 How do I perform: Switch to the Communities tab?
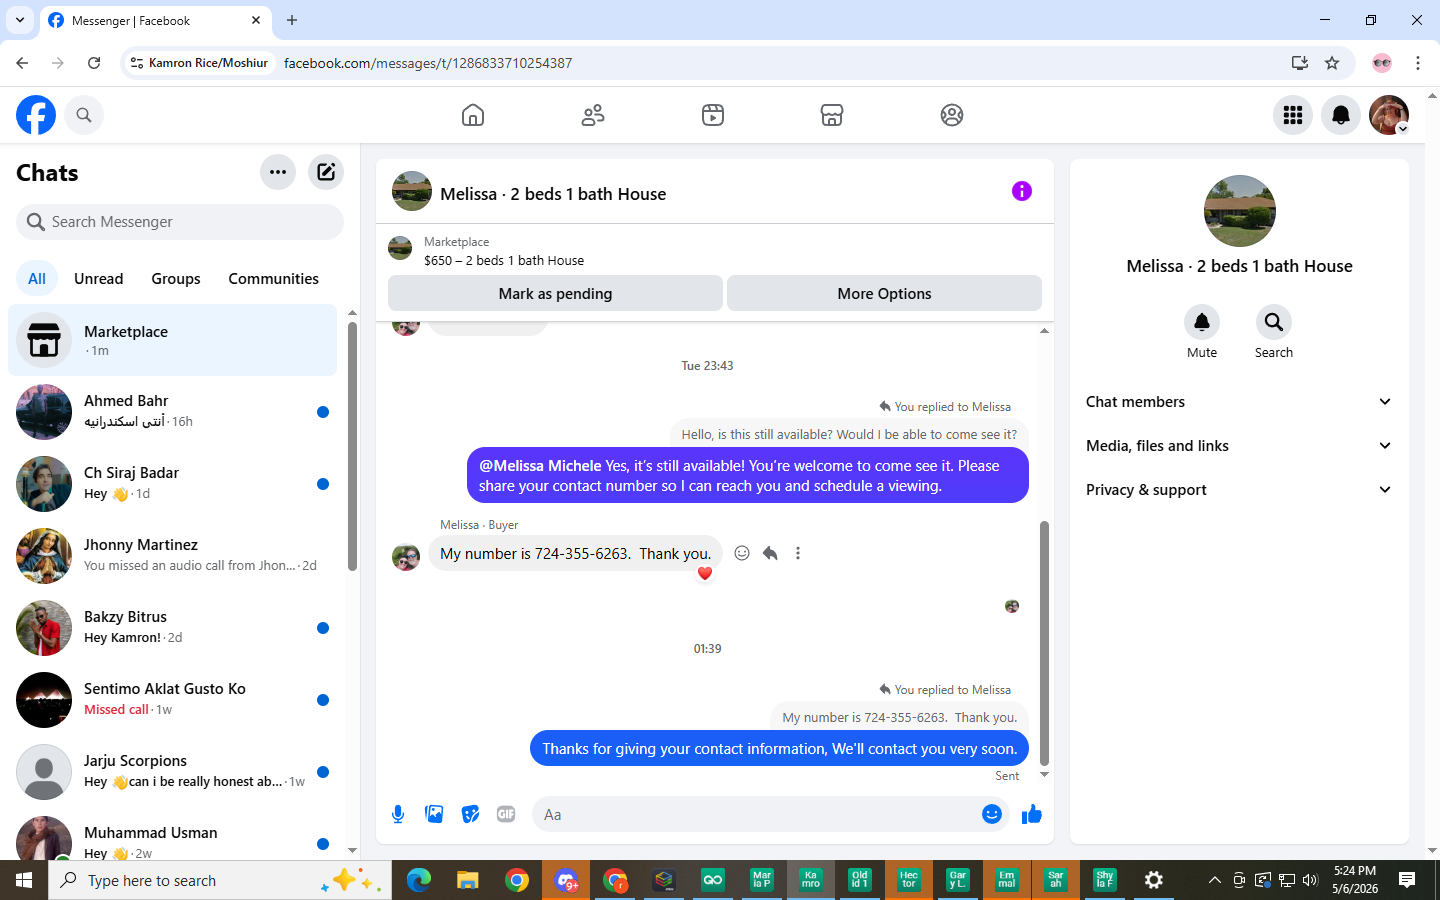273,279
